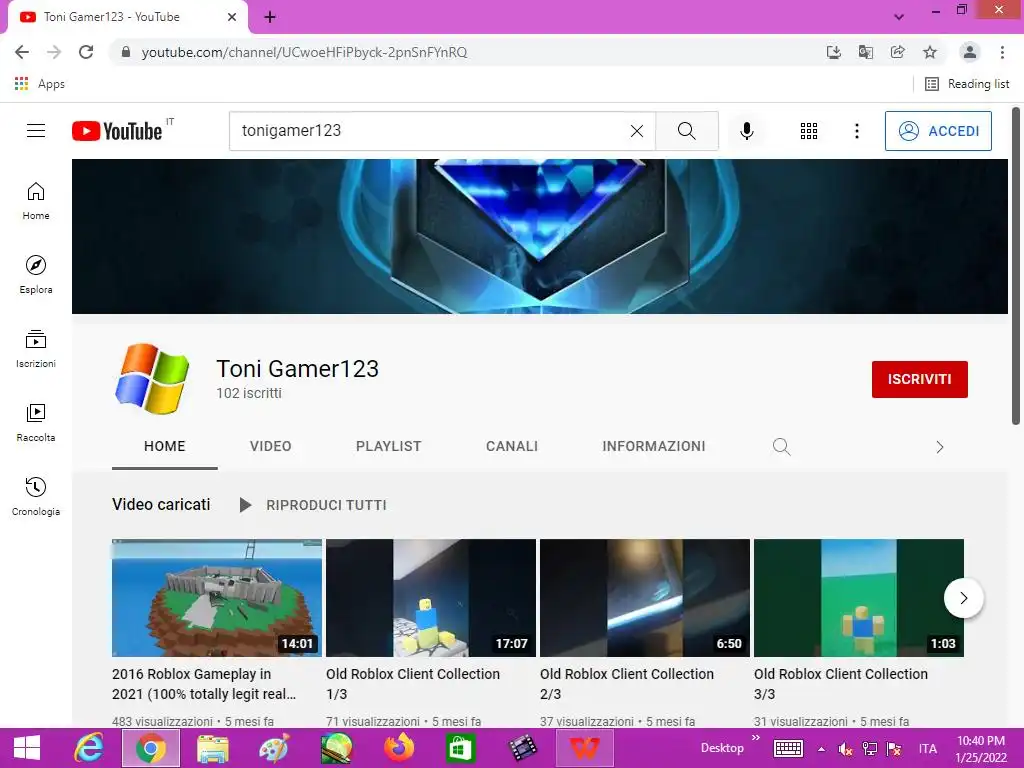Open Firefox from taskbar
This screenshot has width=1024, height=768.
[x=399, y=748]
